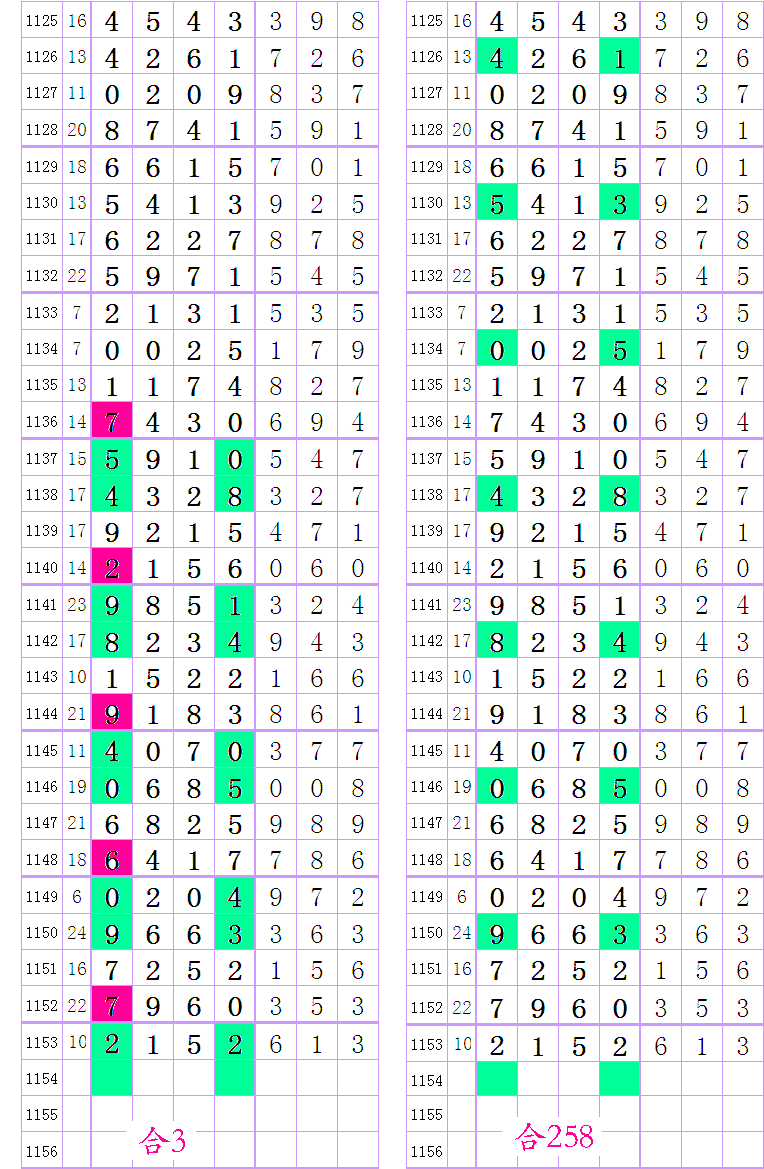764x1169 pixels.
Task: Click sum value 23 in right row 1141
Action: [x=462, y=605]
